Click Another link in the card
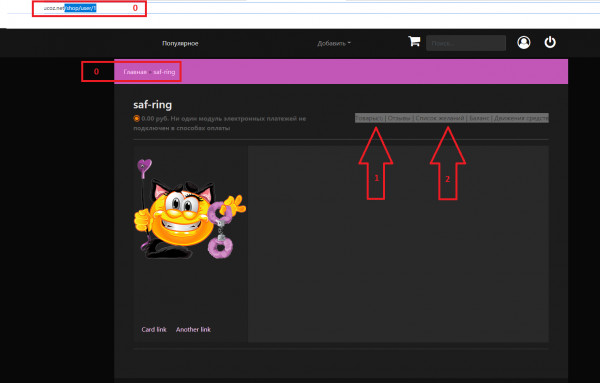The height and width of the screenshot is (383, 600). (x=193, y=329)
